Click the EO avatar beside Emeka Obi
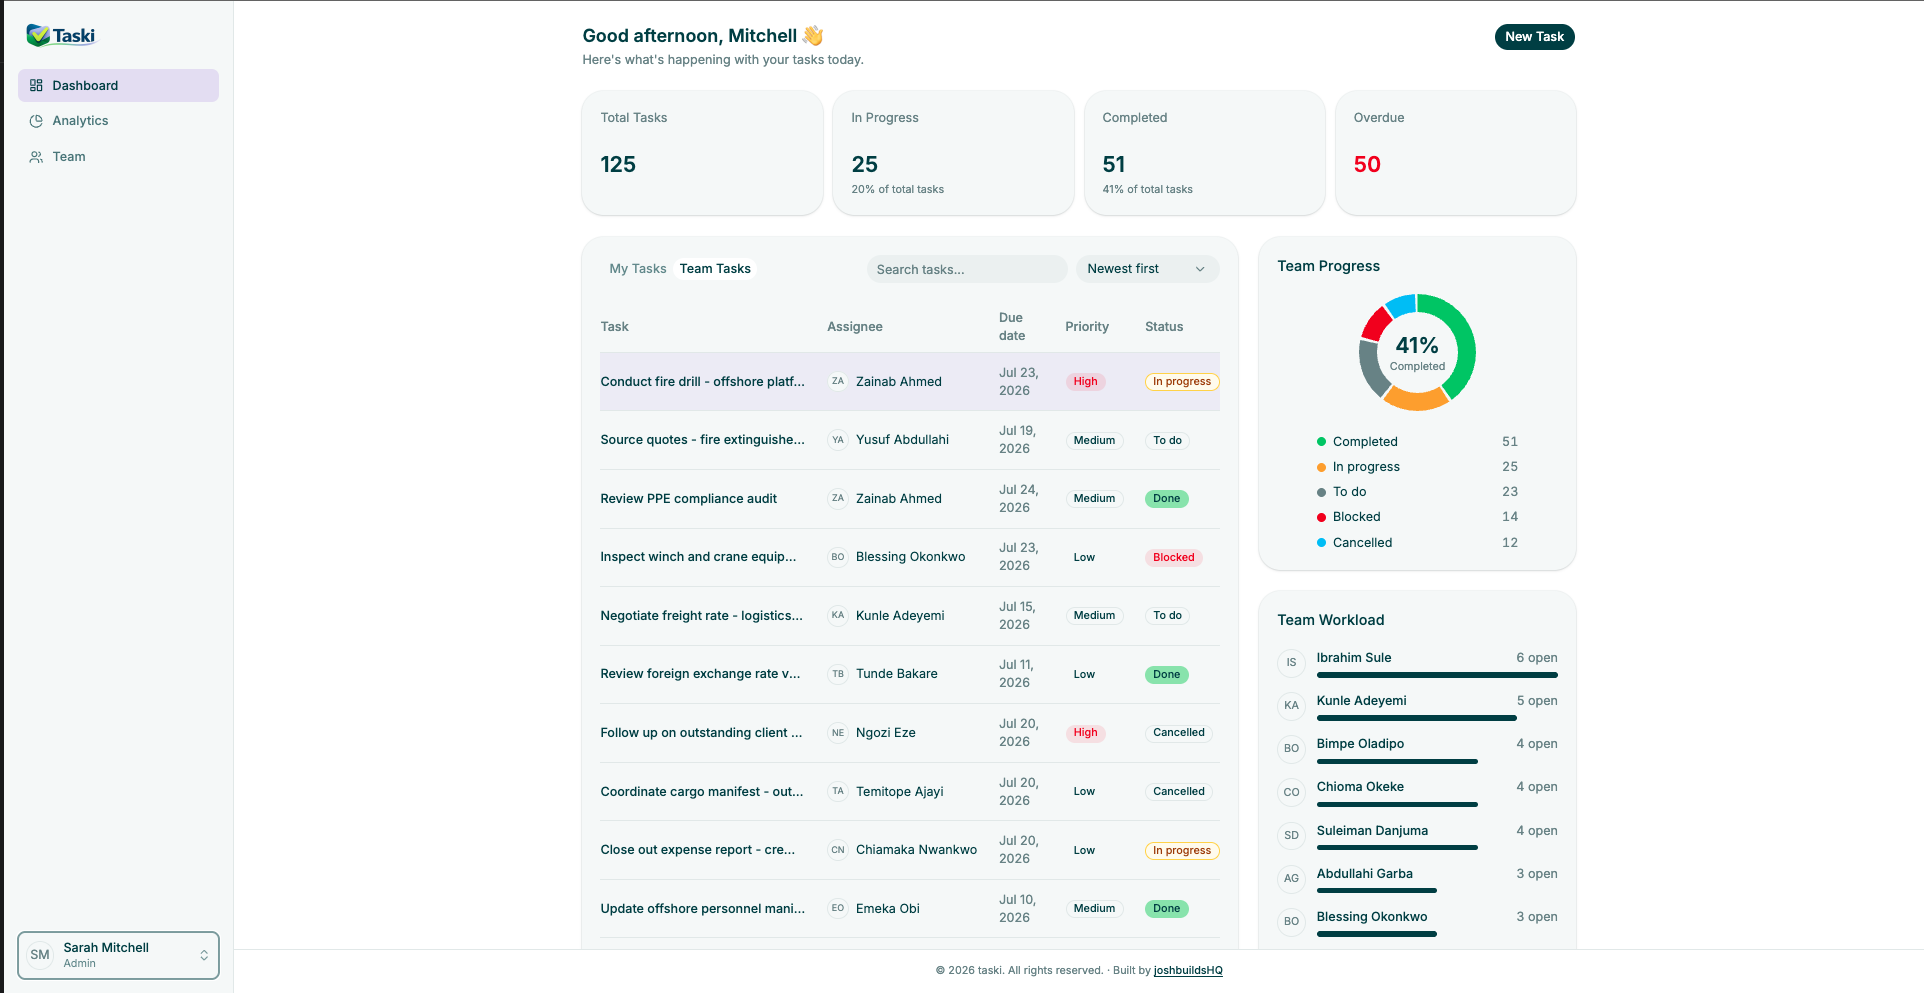 pyautogui.click(x=838, y=908)
